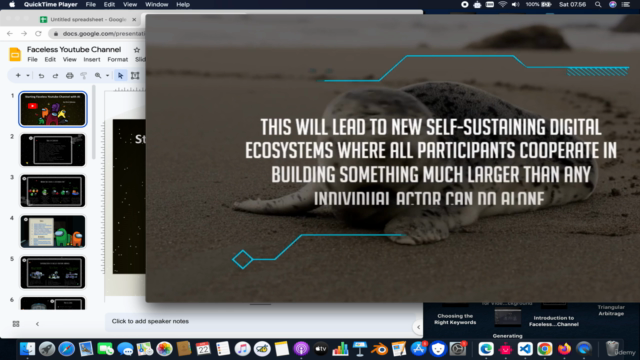640x360 pixels.
Task: Open App Store from the Dock
Action: coord(418,349)
